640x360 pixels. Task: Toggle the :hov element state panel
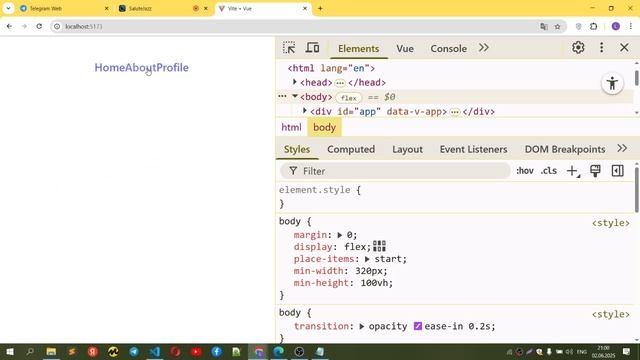tap(524, 171)
